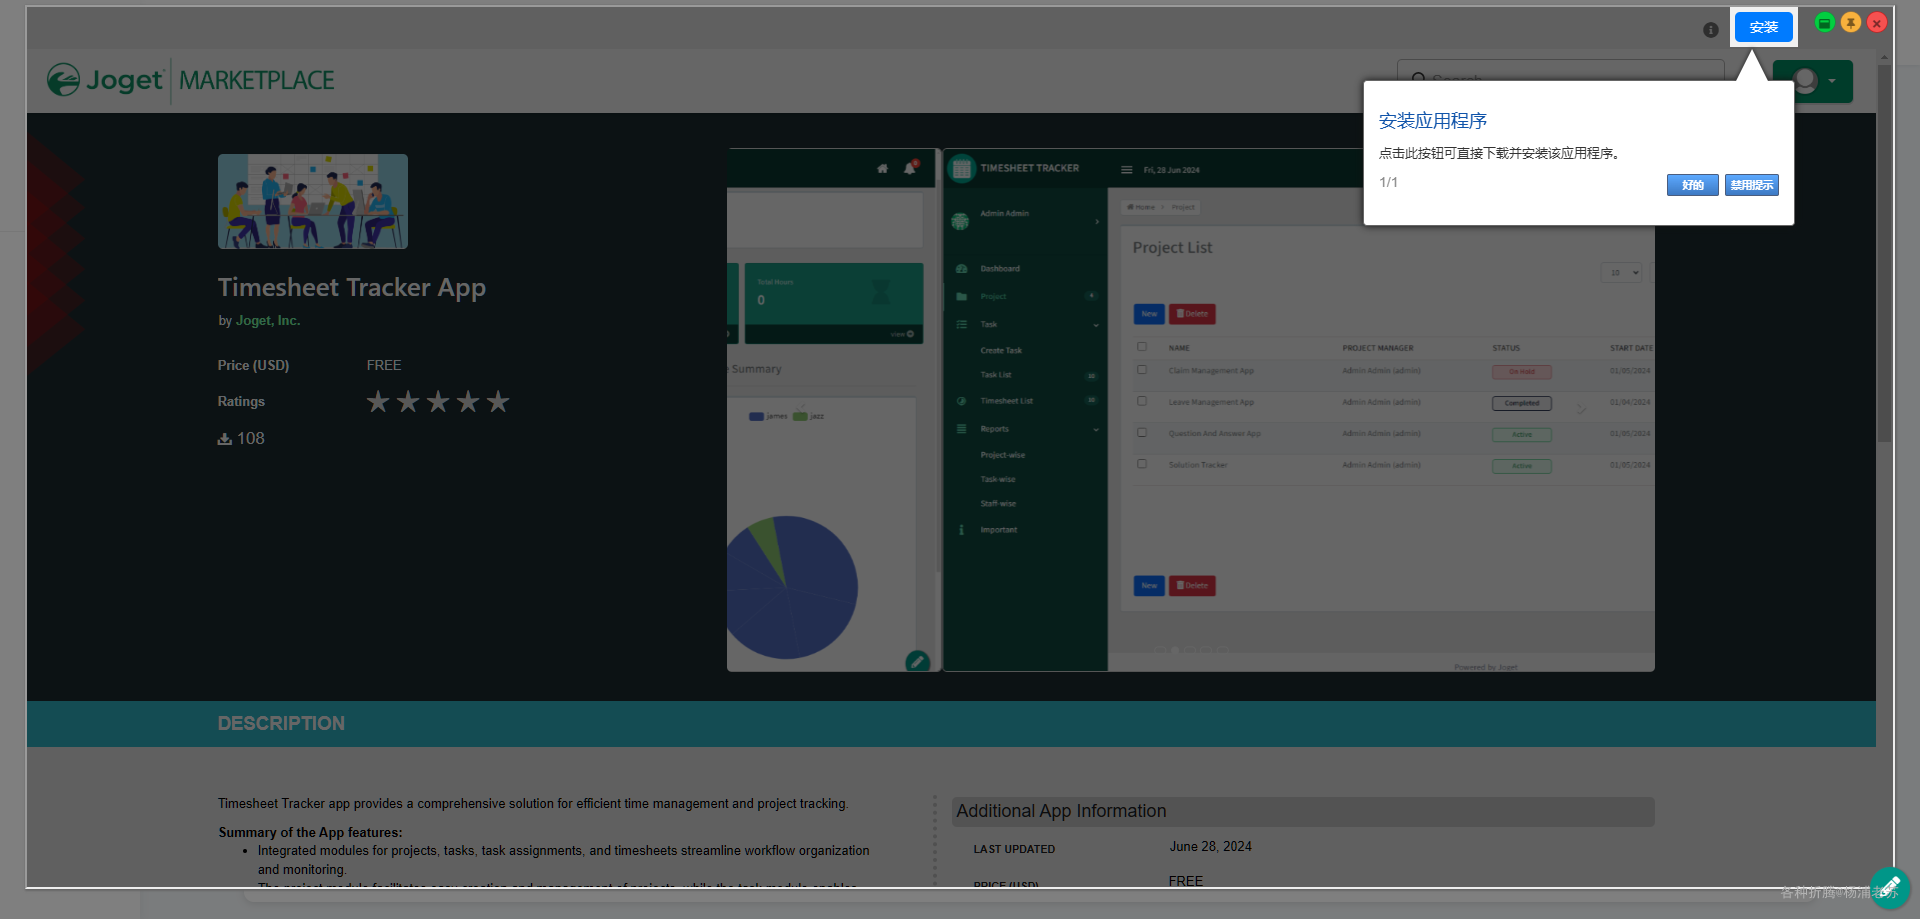
Task: Click the green window icon in the title bar
Action: click(1825, 23)
